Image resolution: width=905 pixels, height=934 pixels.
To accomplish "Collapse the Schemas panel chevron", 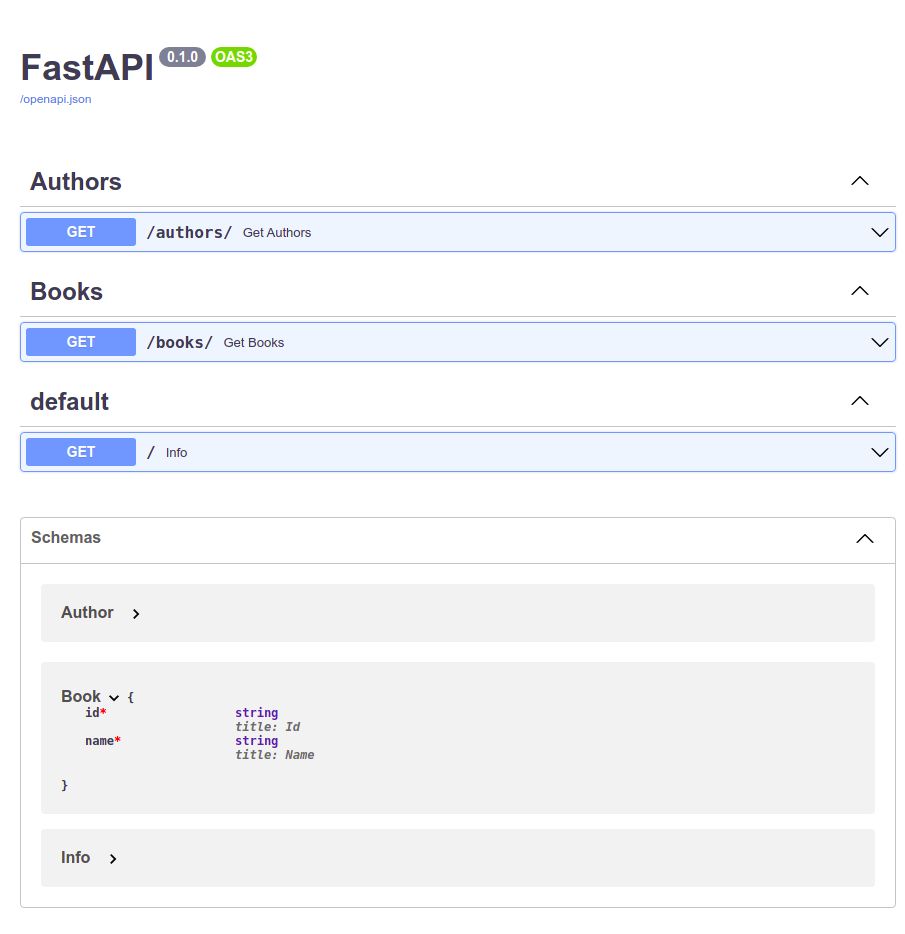I will coord(865,538).
